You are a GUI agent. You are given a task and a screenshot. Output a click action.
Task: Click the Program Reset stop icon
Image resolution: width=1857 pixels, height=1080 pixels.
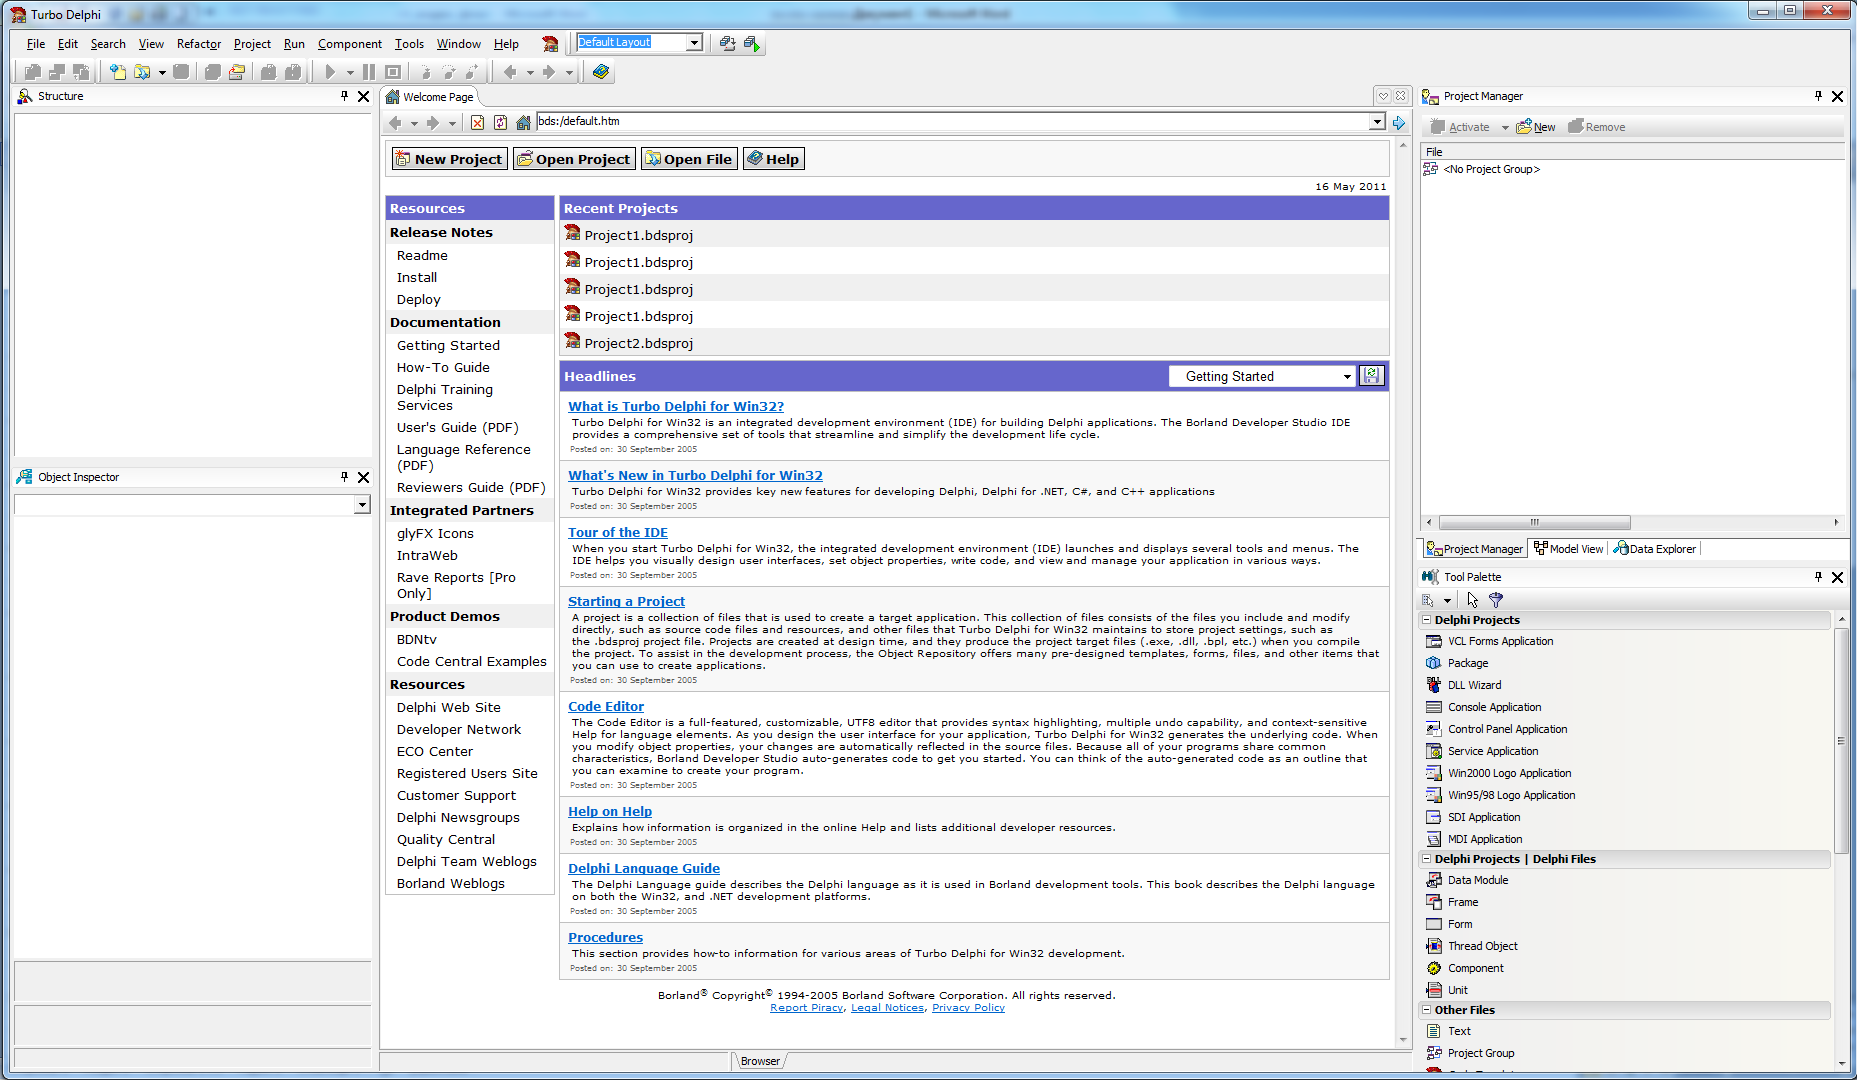tap(393, 72)
